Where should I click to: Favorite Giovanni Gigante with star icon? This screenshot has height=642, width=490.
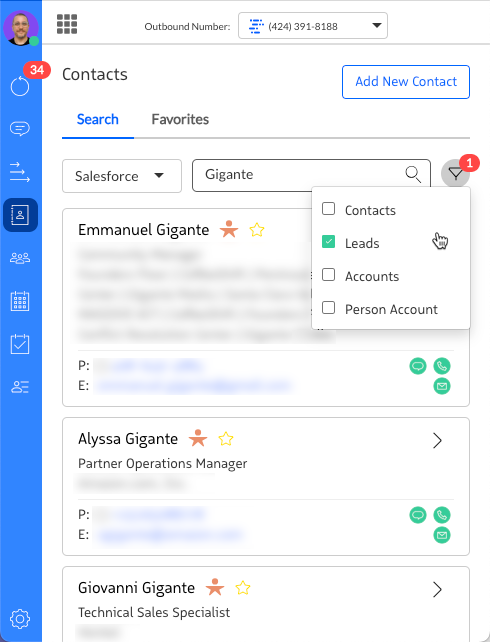(x=243, y=588)
